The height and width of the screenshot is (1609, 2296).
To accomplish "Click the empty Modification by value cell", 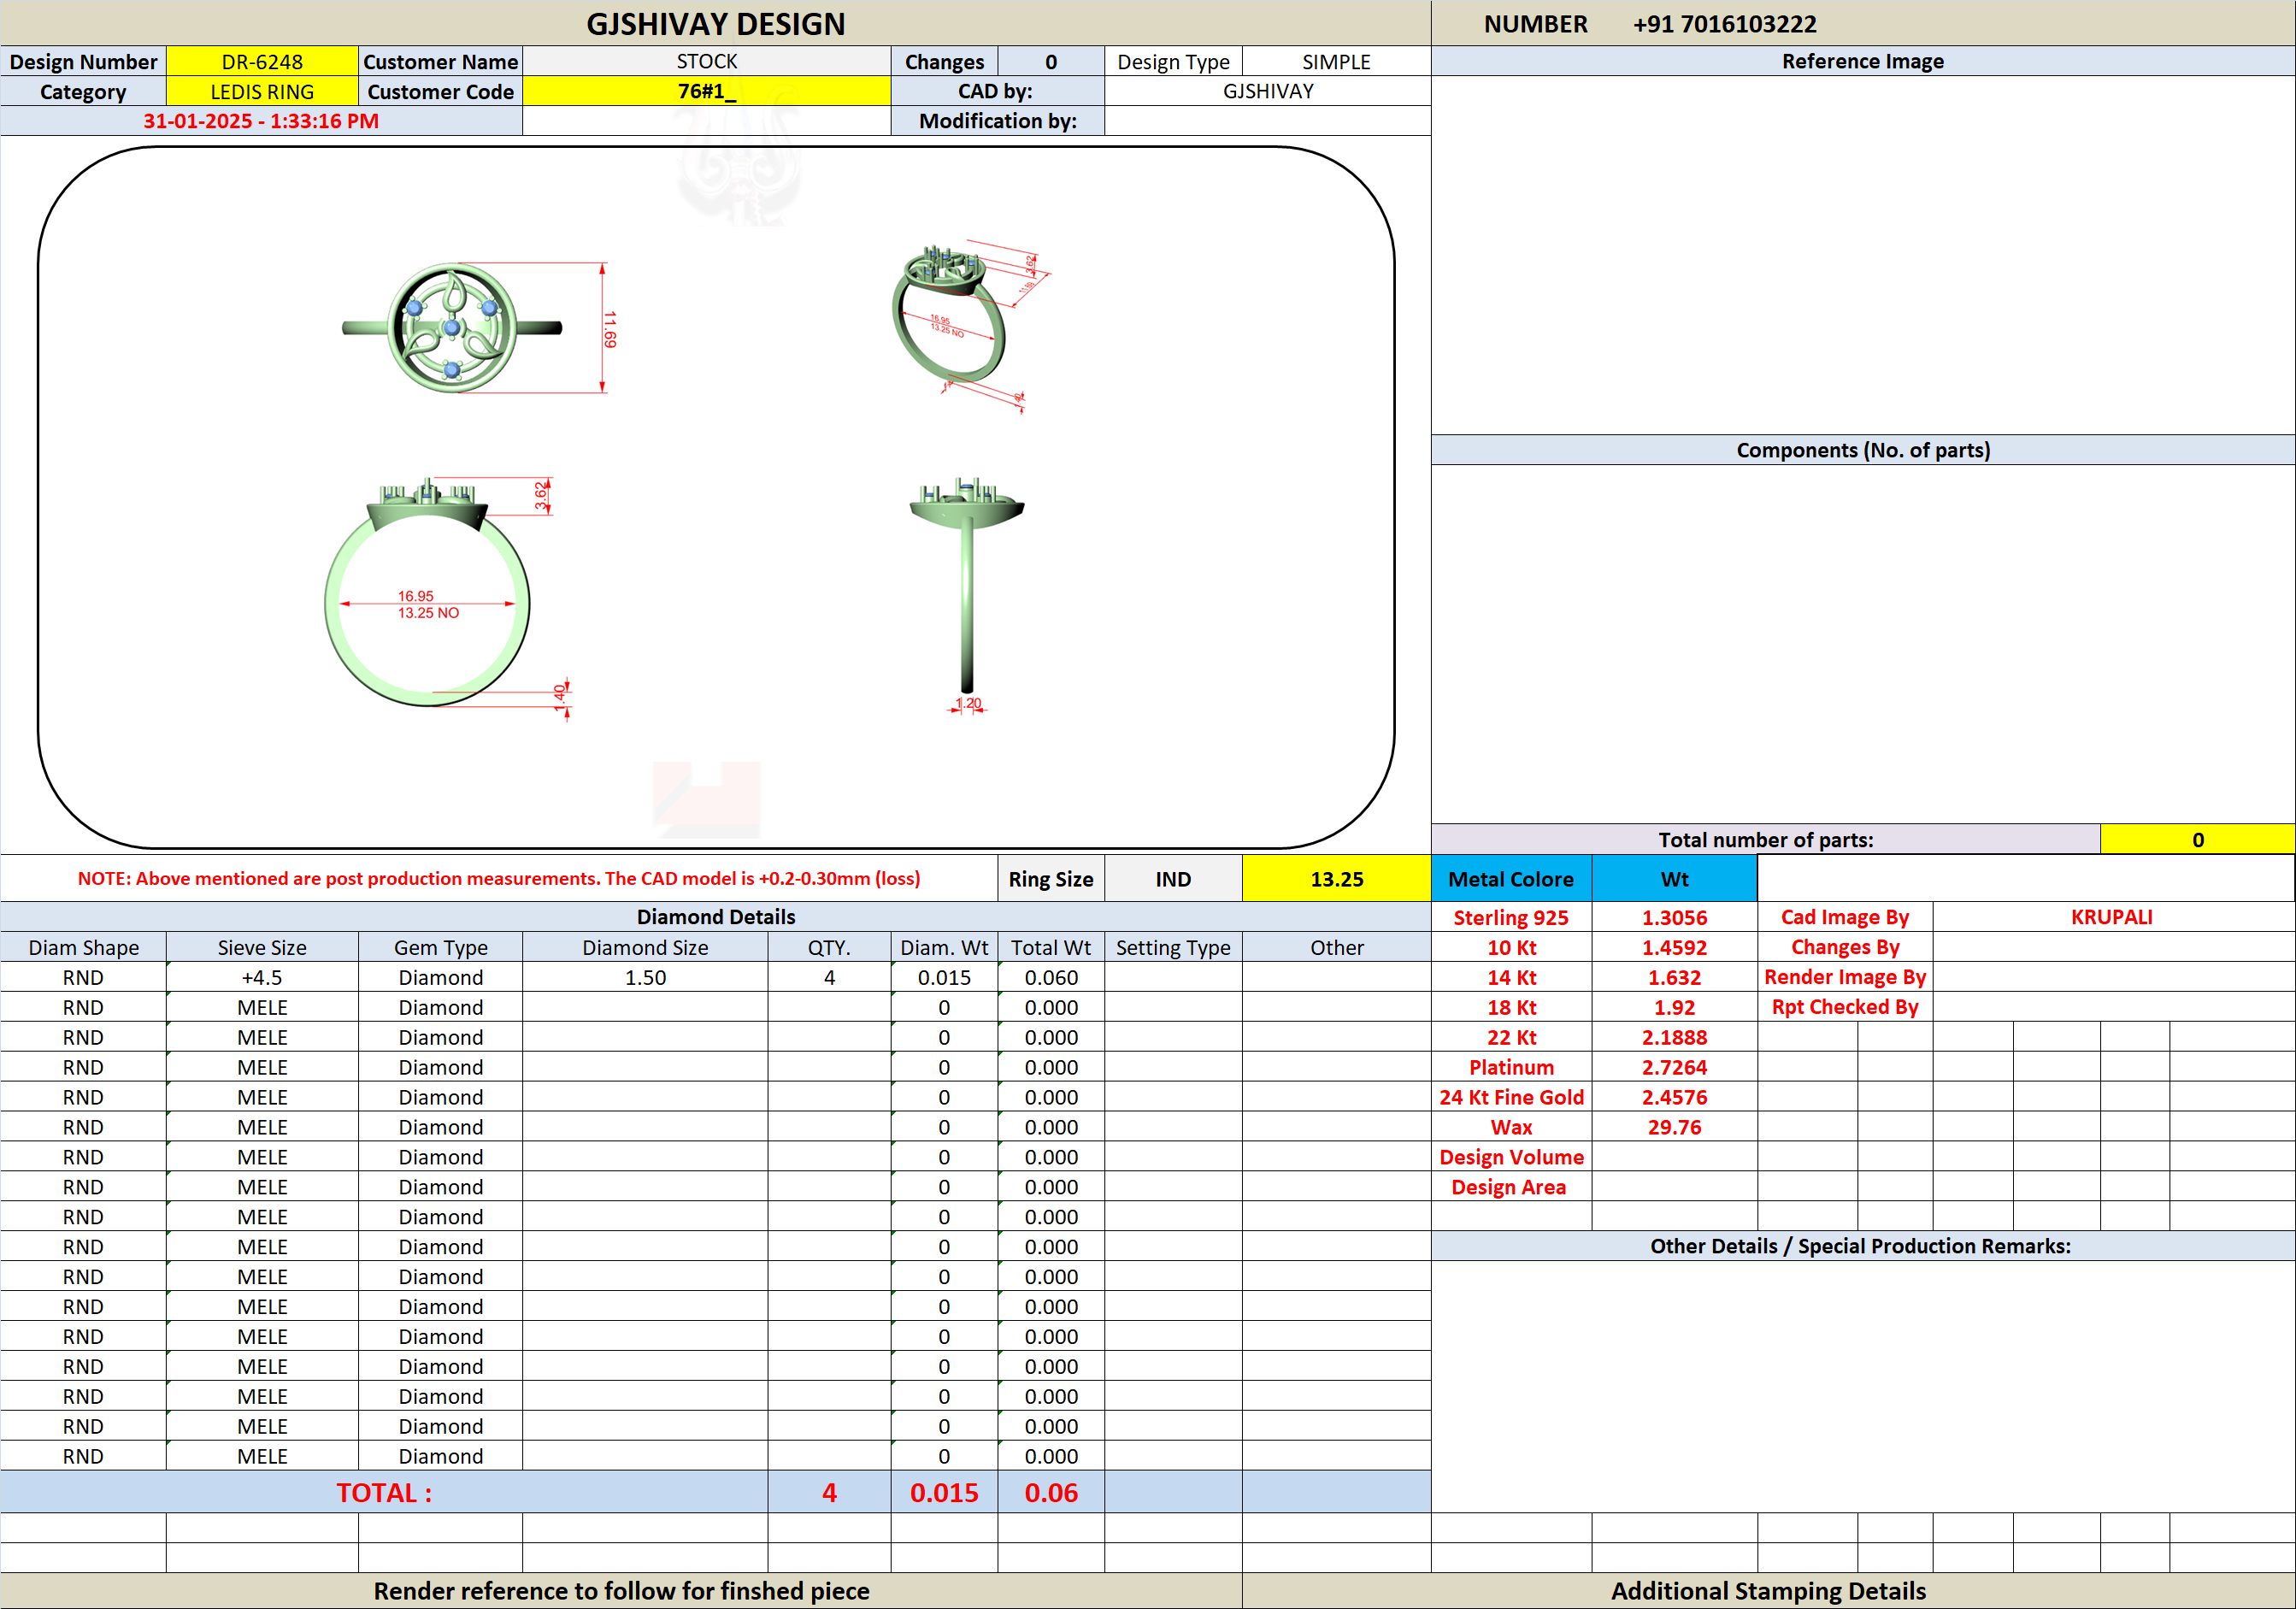I will [x=1268, y=121].
